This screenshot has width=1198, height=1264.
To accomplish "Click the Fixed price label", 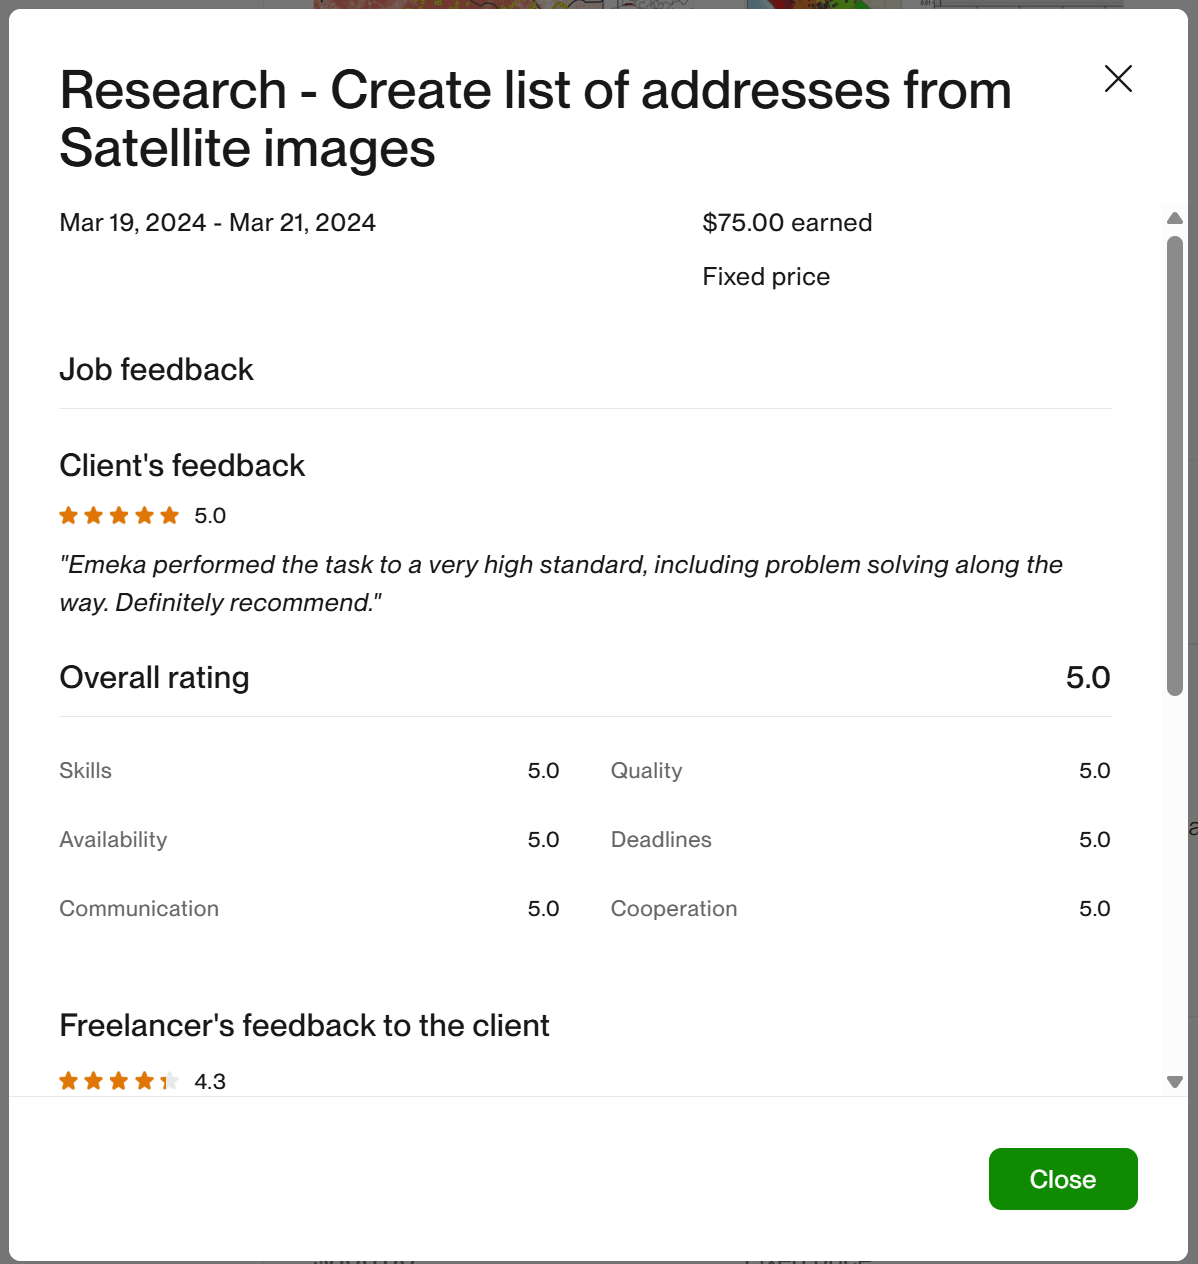I will (766, 277).
